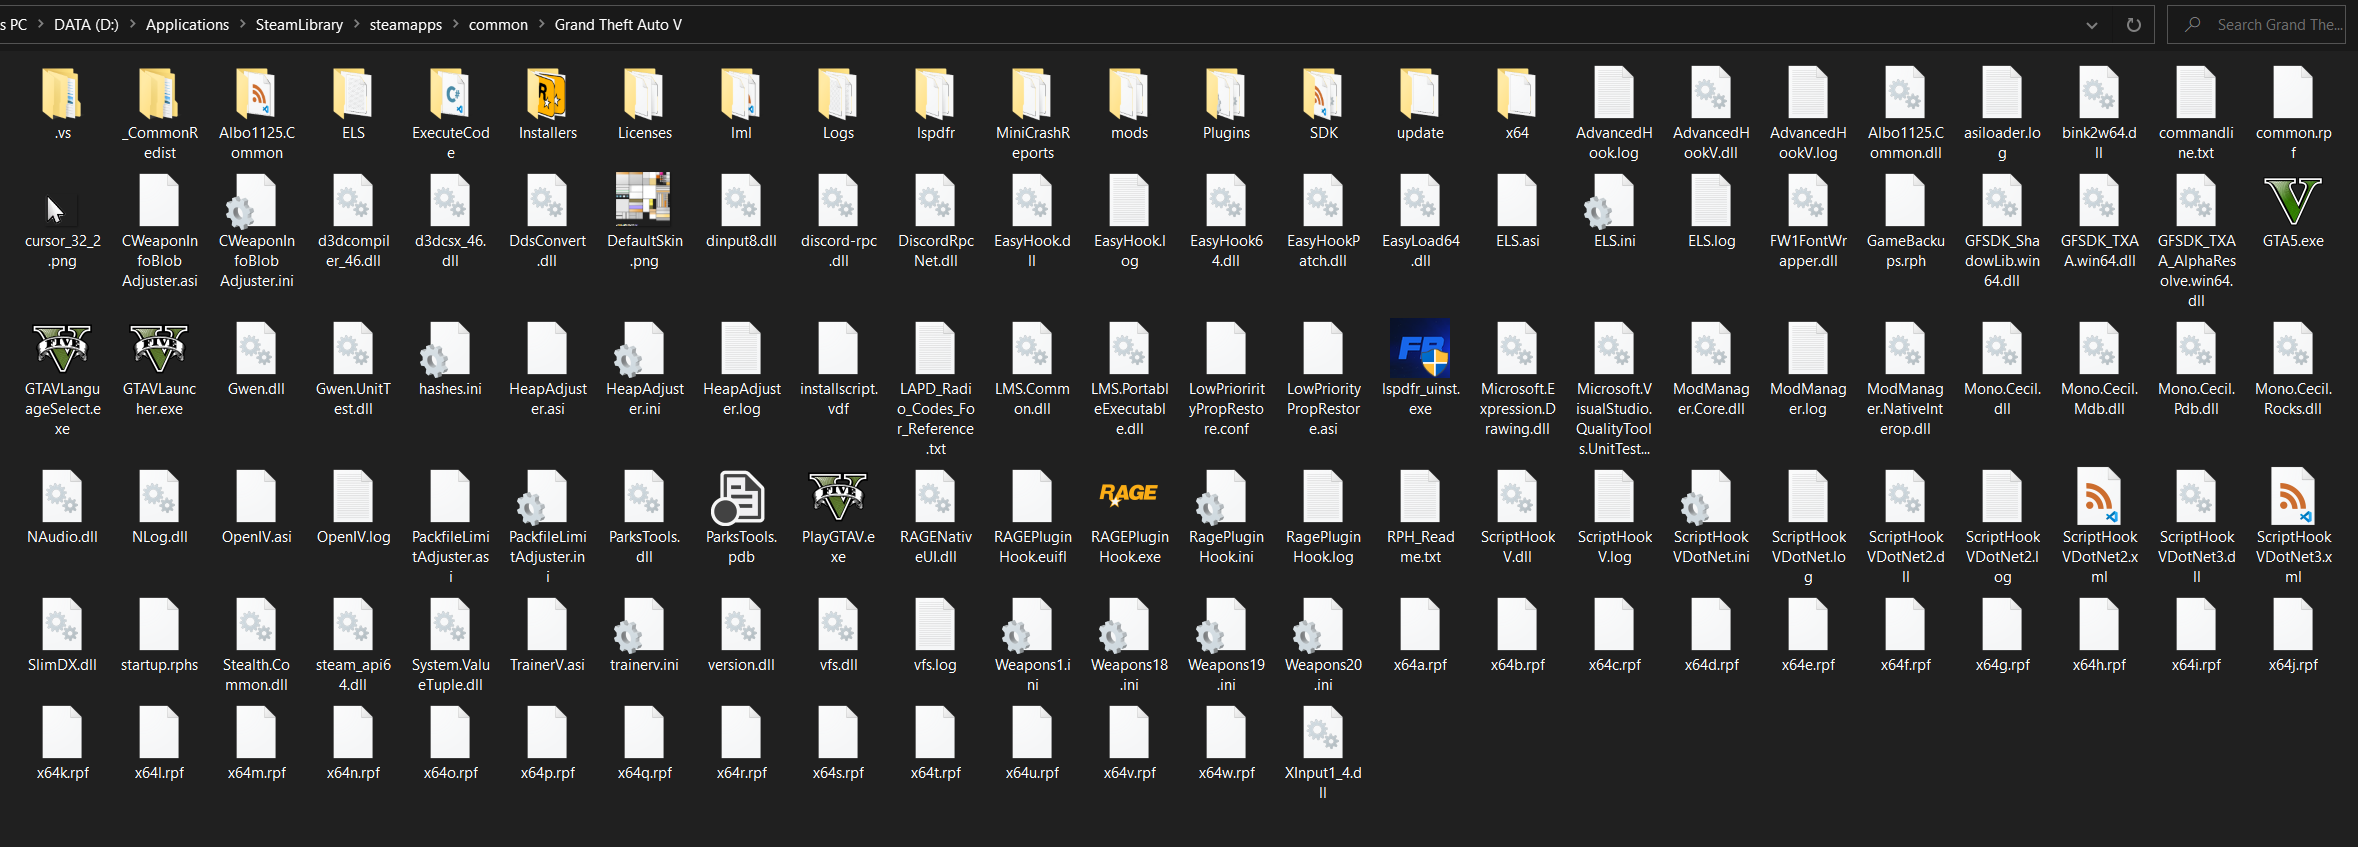2361x847 pixels.
Task: Select the file name "asiloader.log"
Action: [x=2002, y=142]
